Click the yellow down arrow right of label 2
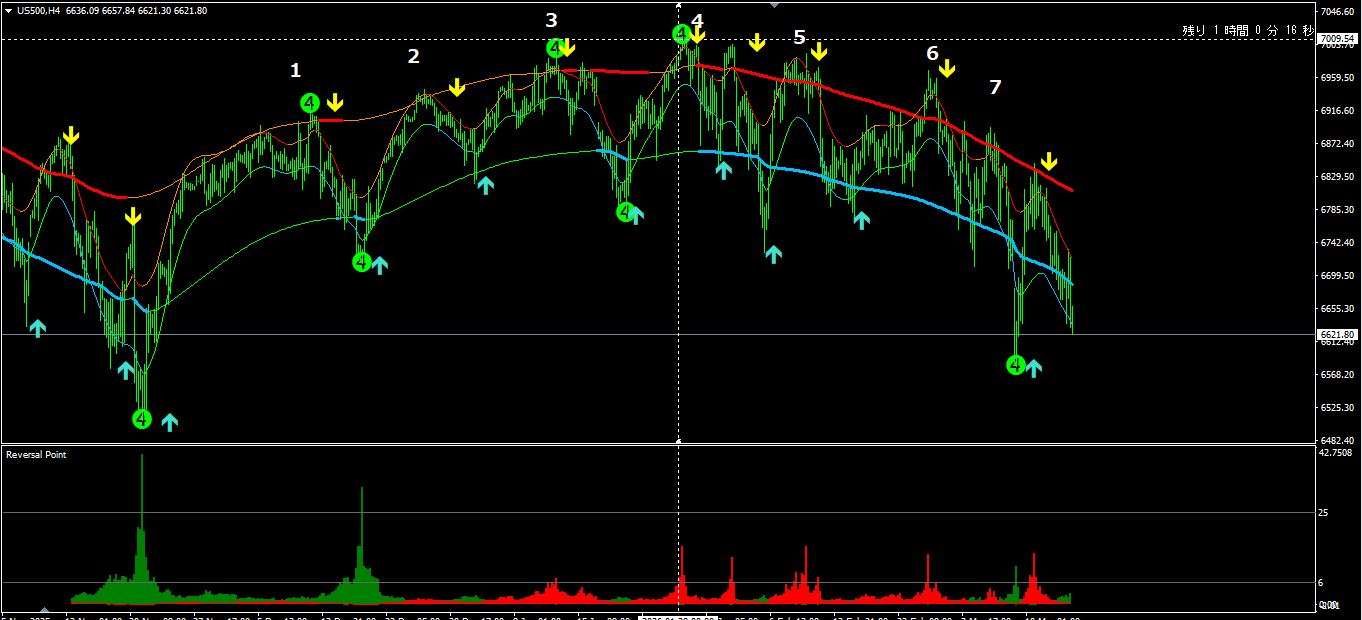 [x=457, y=88]
